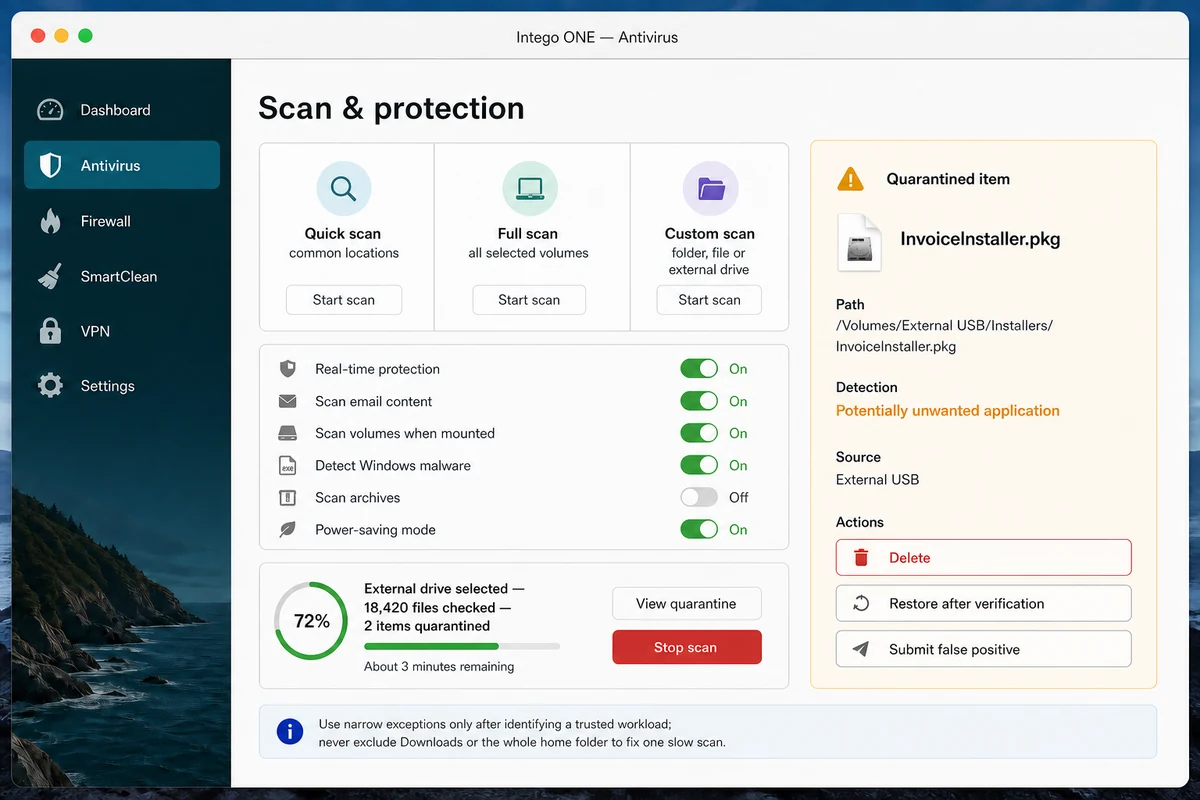The width and height of the screenshot is (1200, 800).
Task: Click the path /Volumes/External USB/Installers/
Action: (944, 326)
